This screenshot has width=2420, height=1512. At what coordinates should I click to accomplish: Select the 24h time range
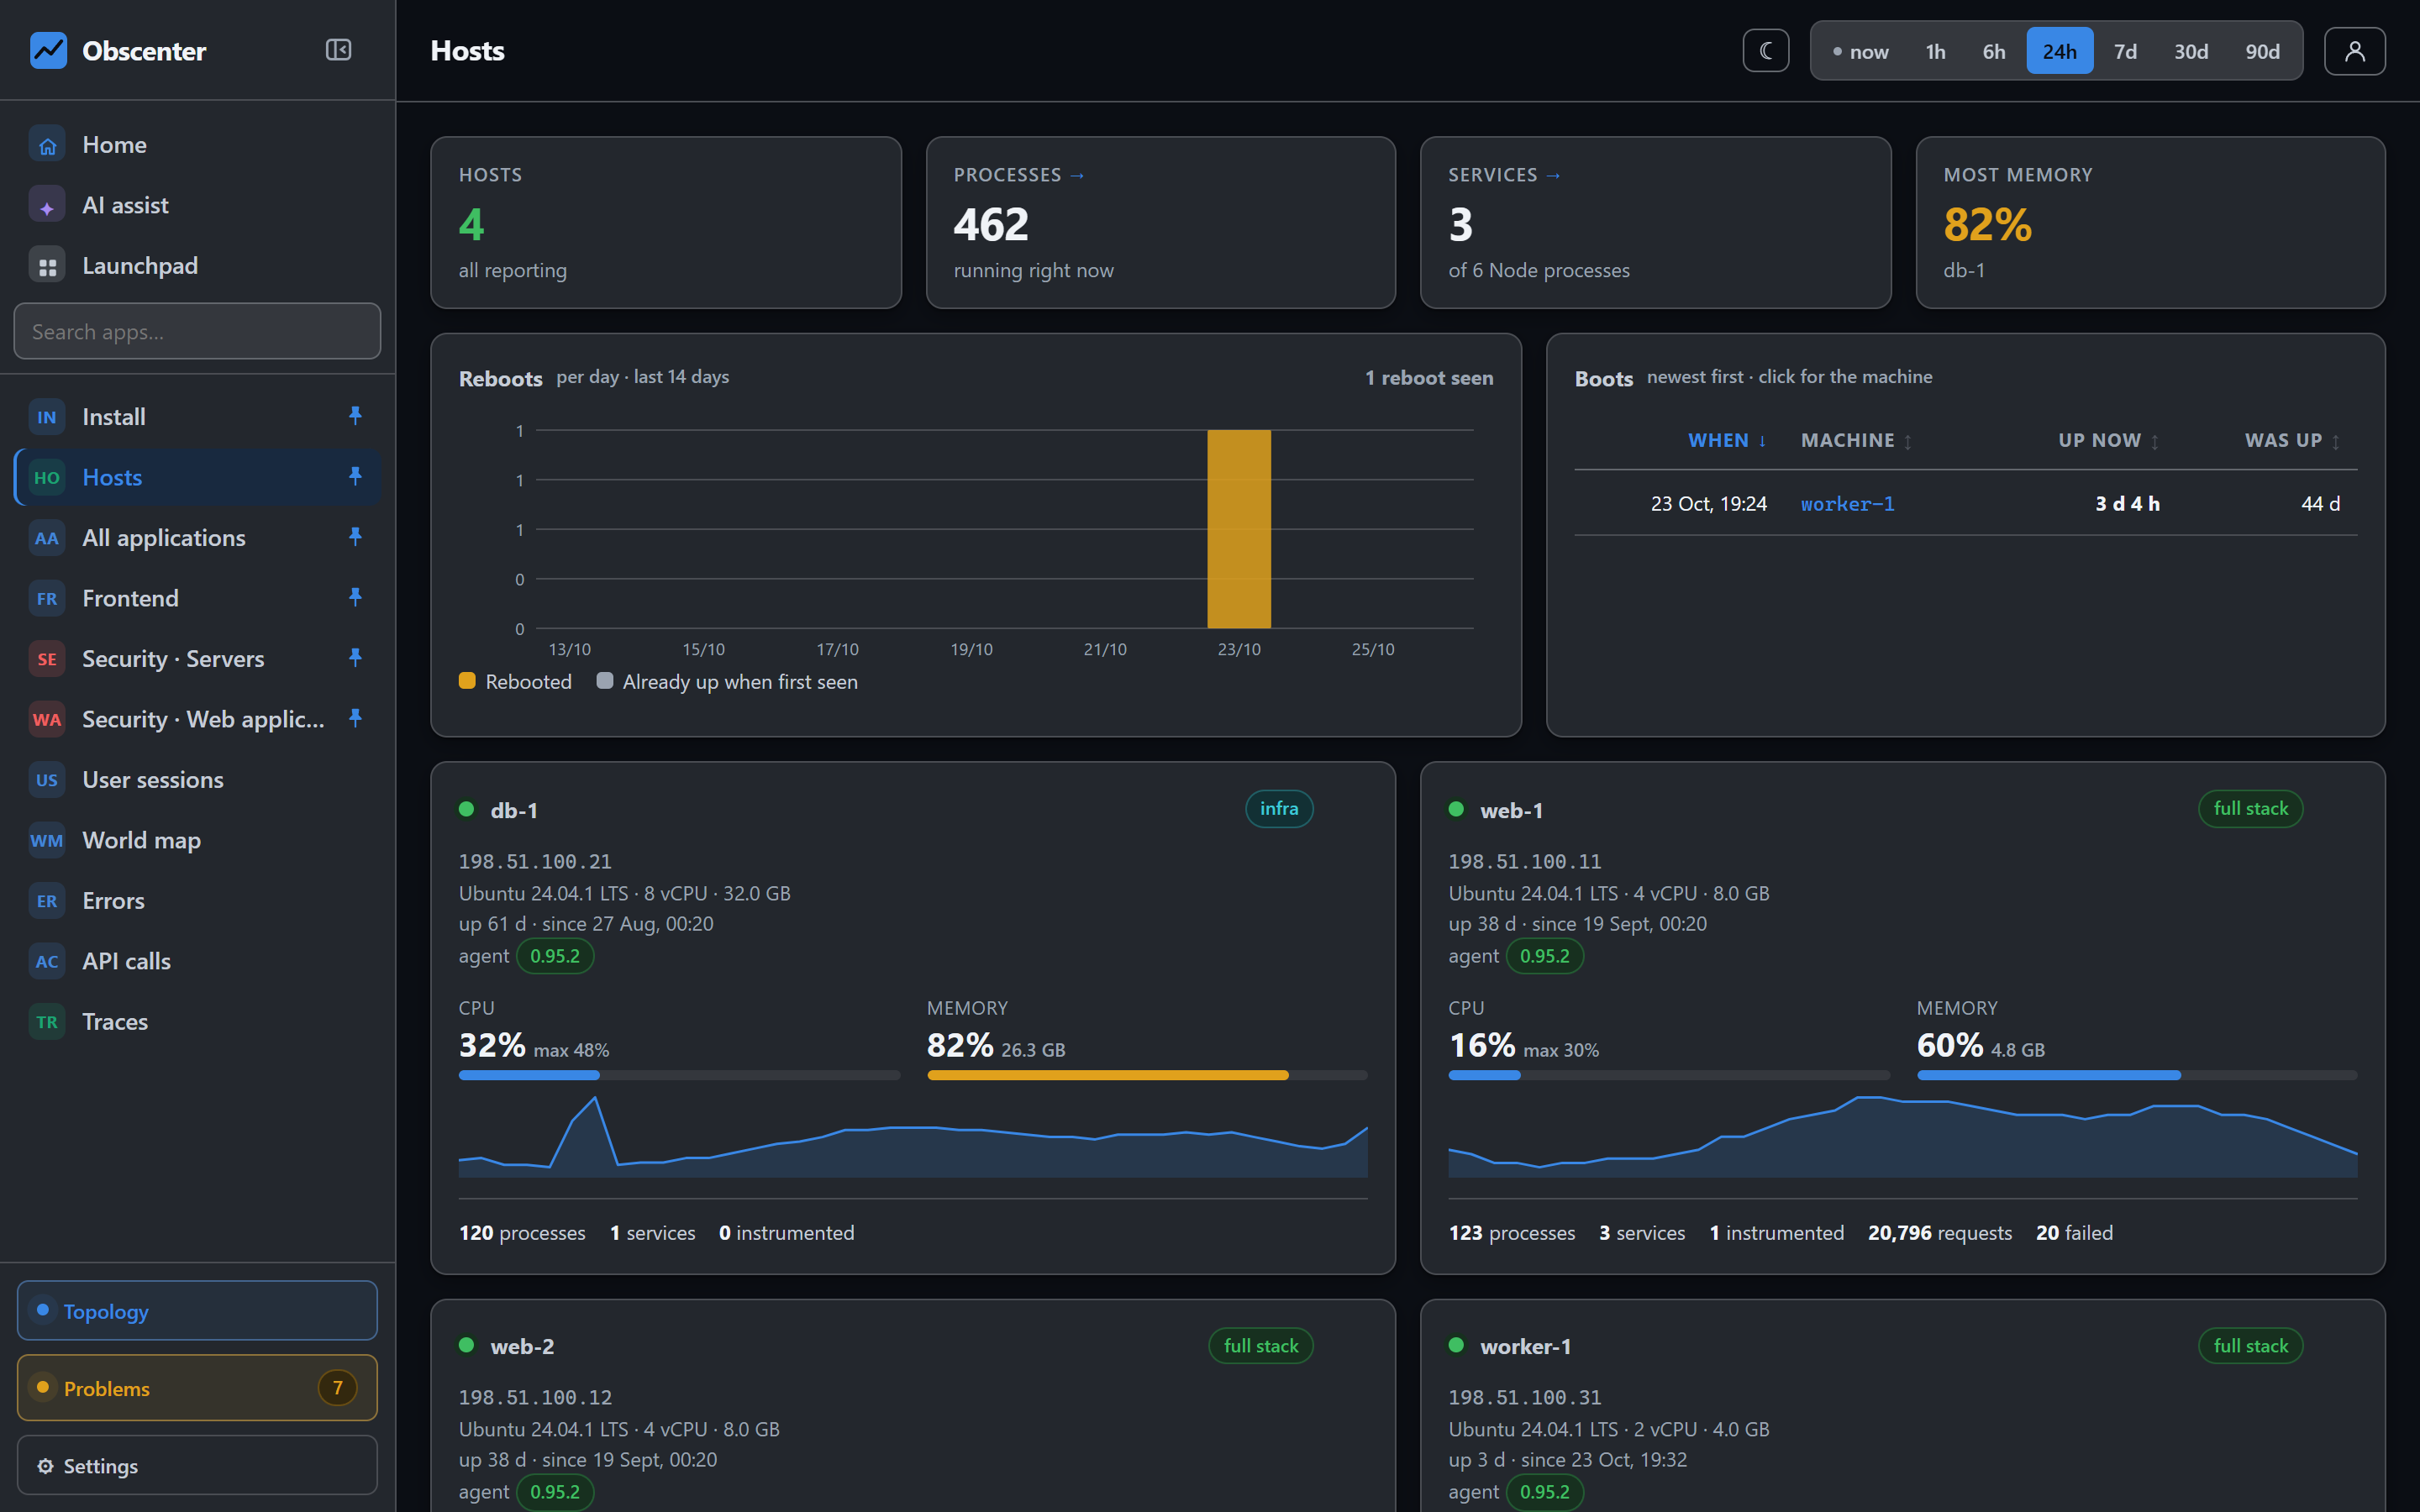click(2059, 51)
